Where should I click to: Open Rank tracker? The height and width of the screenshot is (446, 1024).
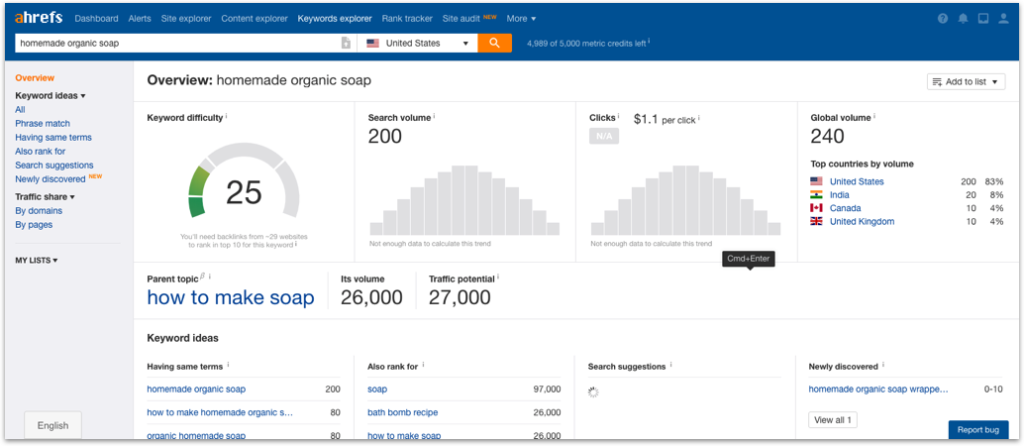407,18
